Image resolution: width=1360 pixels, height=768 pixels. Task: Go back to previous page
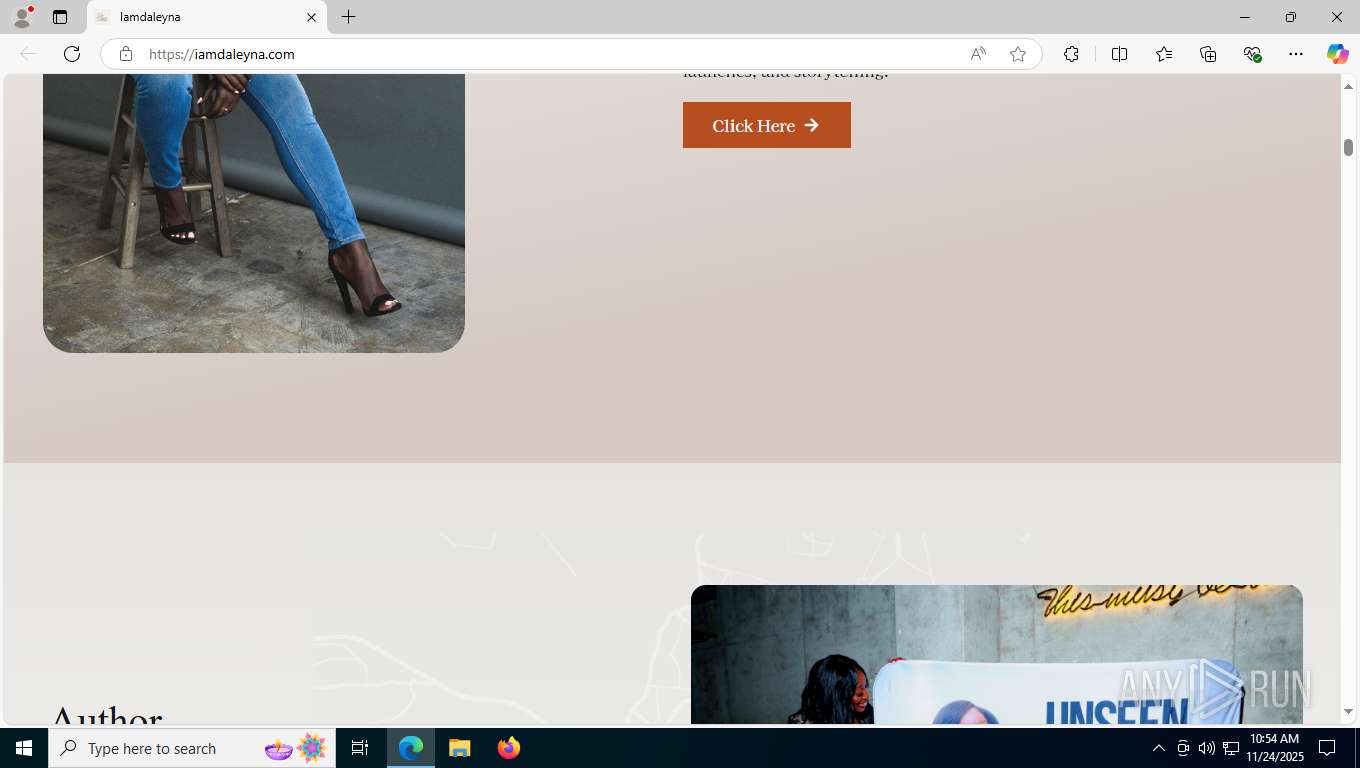[28, 54]
